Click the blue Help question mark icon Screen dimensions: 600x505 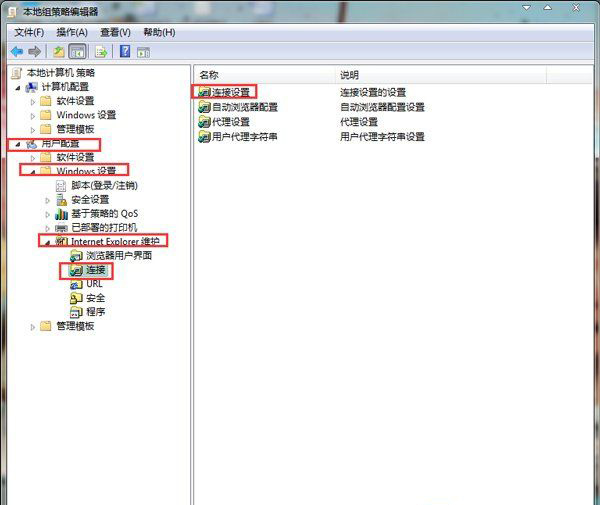click(125, 51)
